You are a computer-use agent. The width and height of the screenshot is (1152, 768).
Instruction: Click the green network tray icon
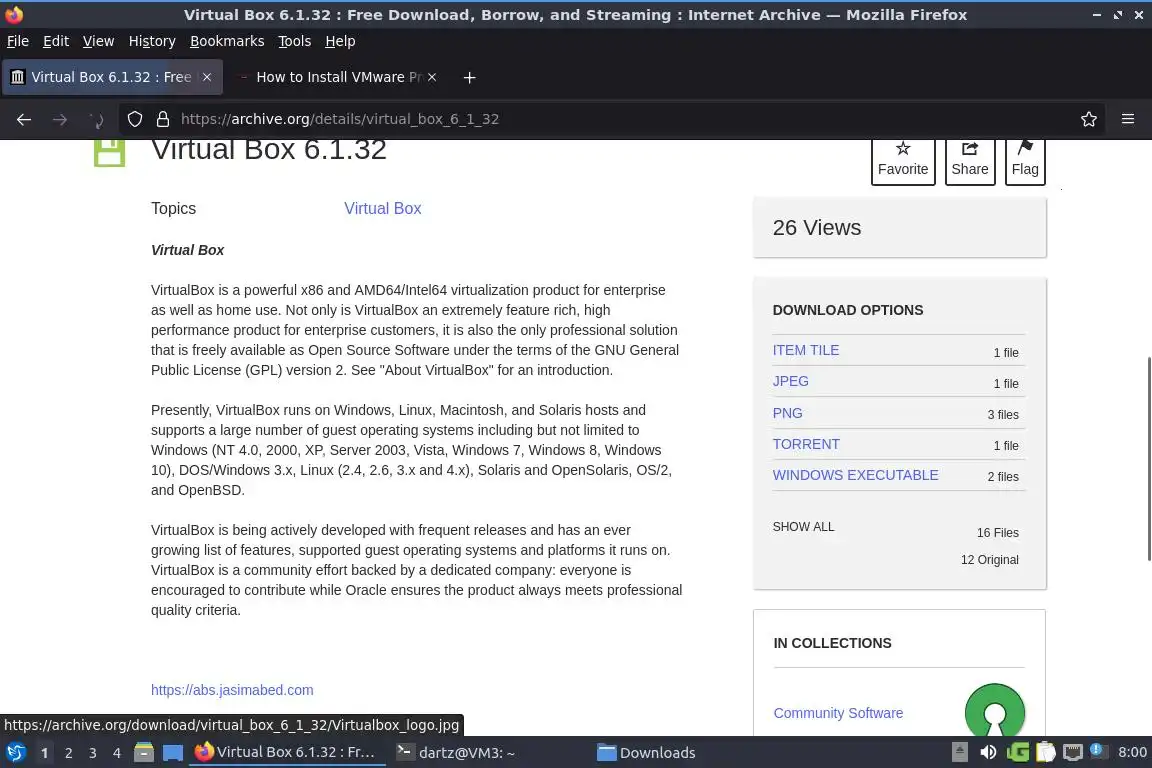pyautogui.click(x=1018, y=752)
